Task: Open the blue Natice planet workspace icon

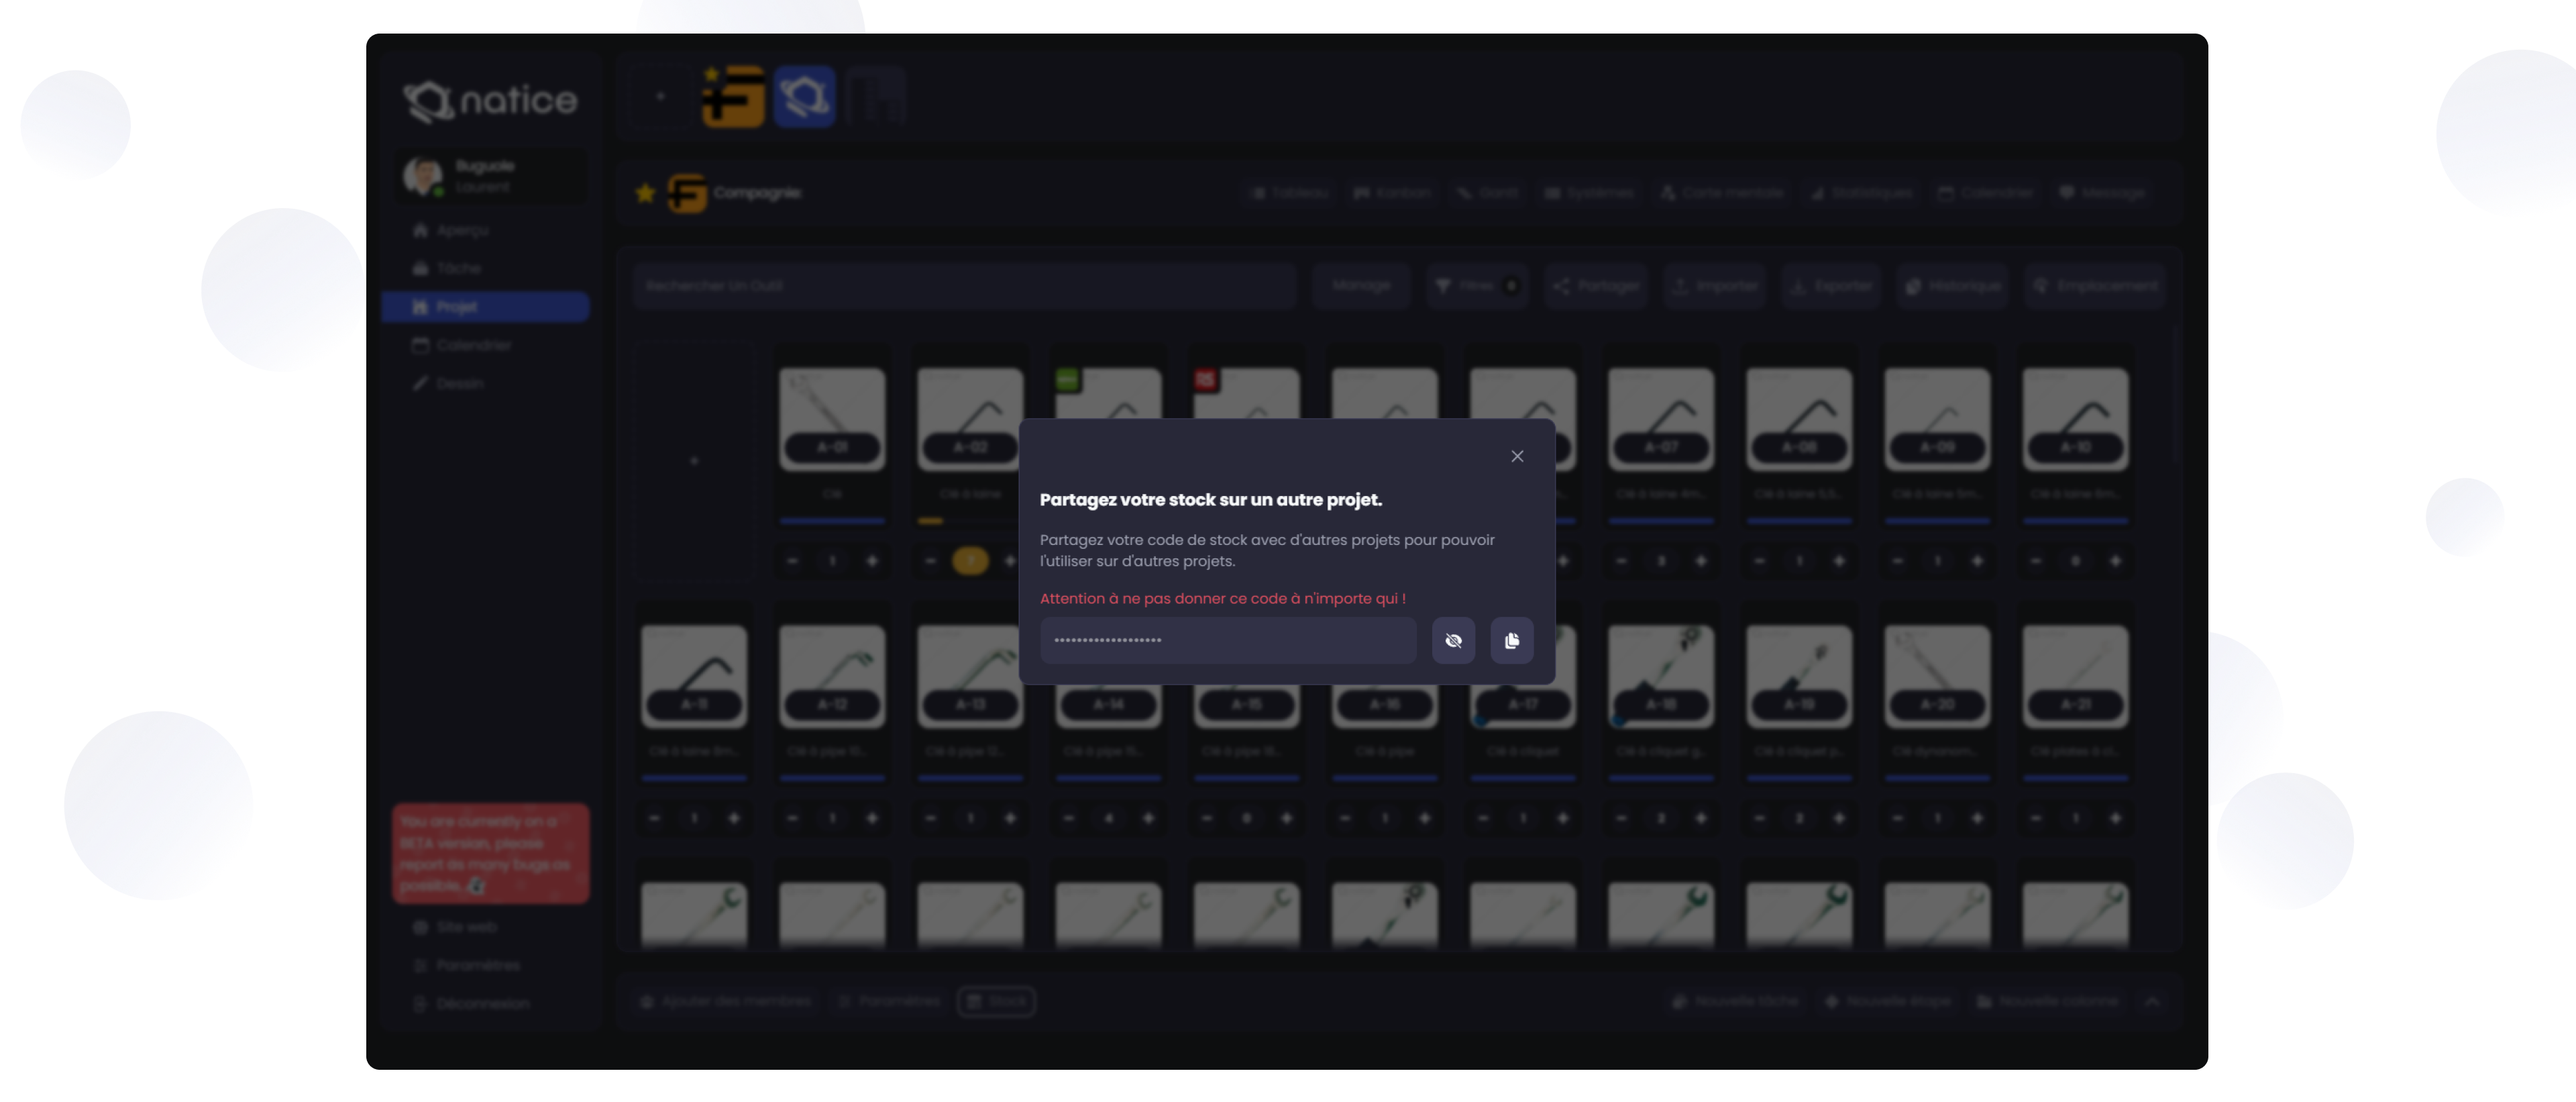Action: click(x=804, y=97)
